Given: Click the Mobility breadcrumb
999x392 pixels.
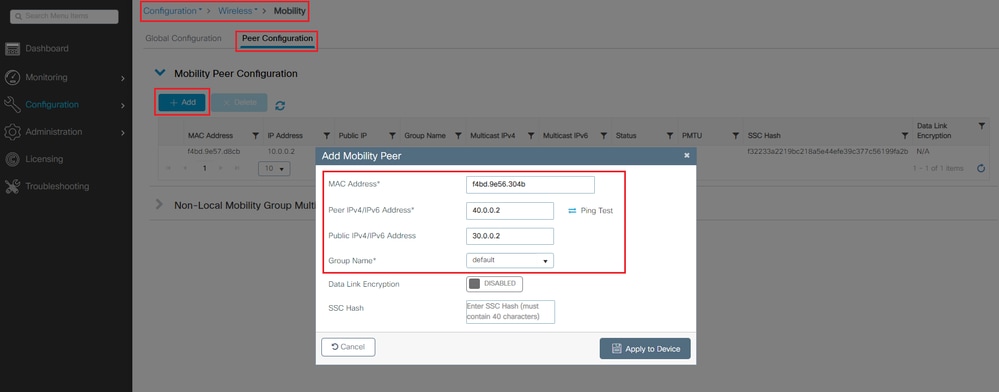Looking at the screenshot, I should tap(290, 11).
